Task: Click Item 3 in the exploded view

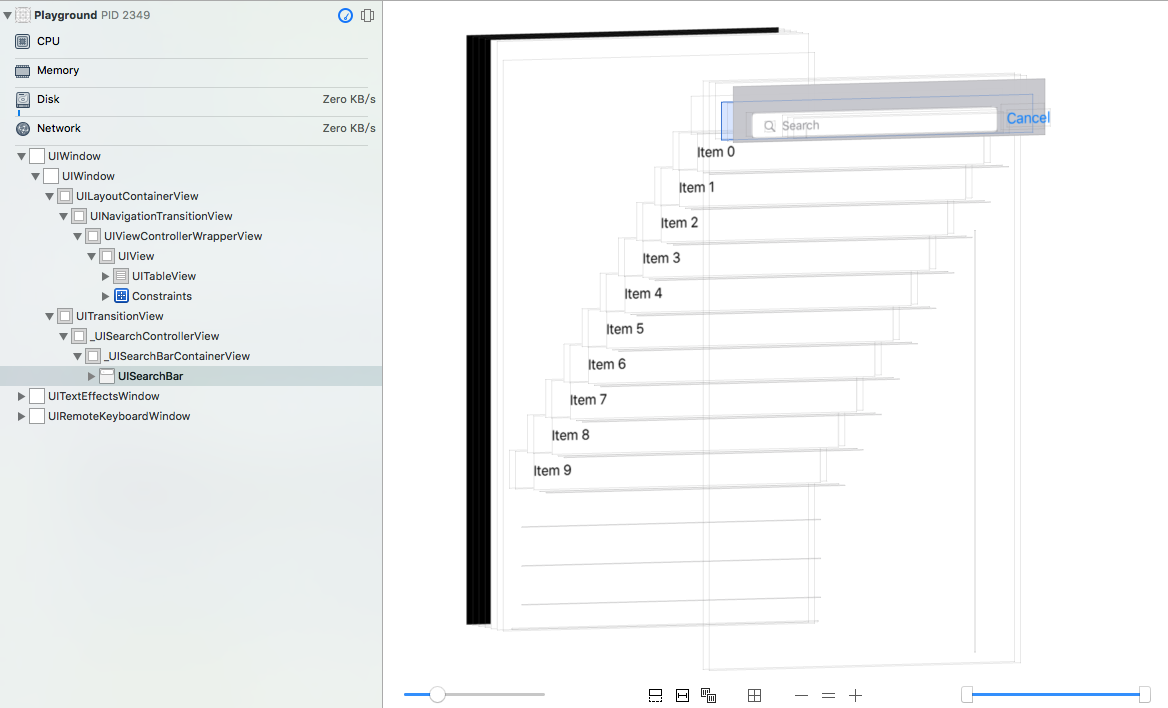Action: [x=661, y=259]
